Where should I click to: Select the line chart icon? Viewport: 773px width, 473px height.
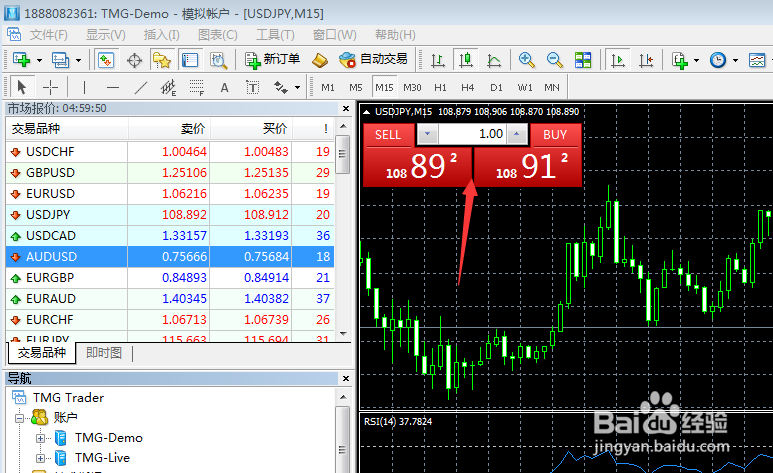point(493,60)
